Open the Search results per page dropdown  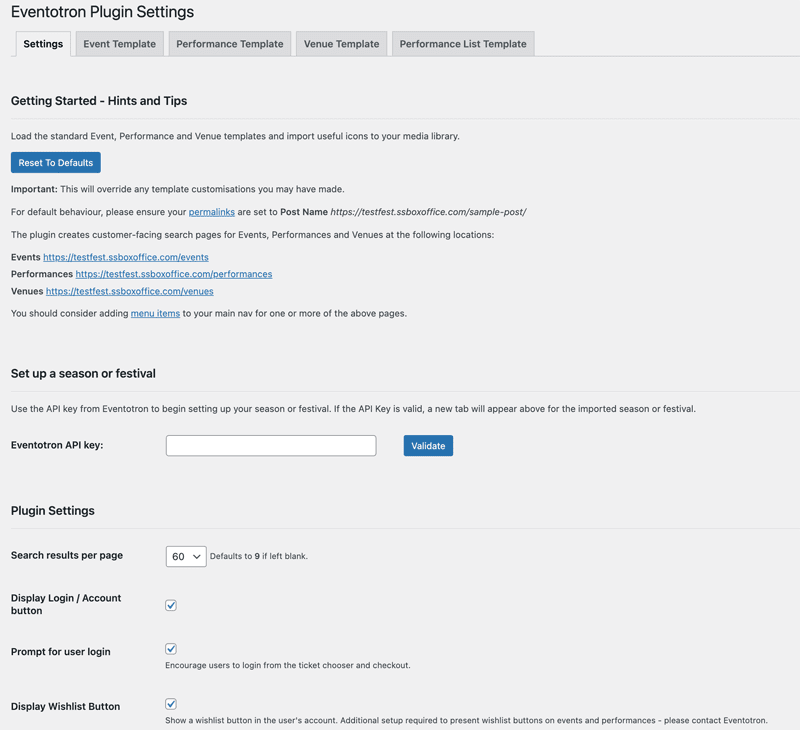pos(186,556)
